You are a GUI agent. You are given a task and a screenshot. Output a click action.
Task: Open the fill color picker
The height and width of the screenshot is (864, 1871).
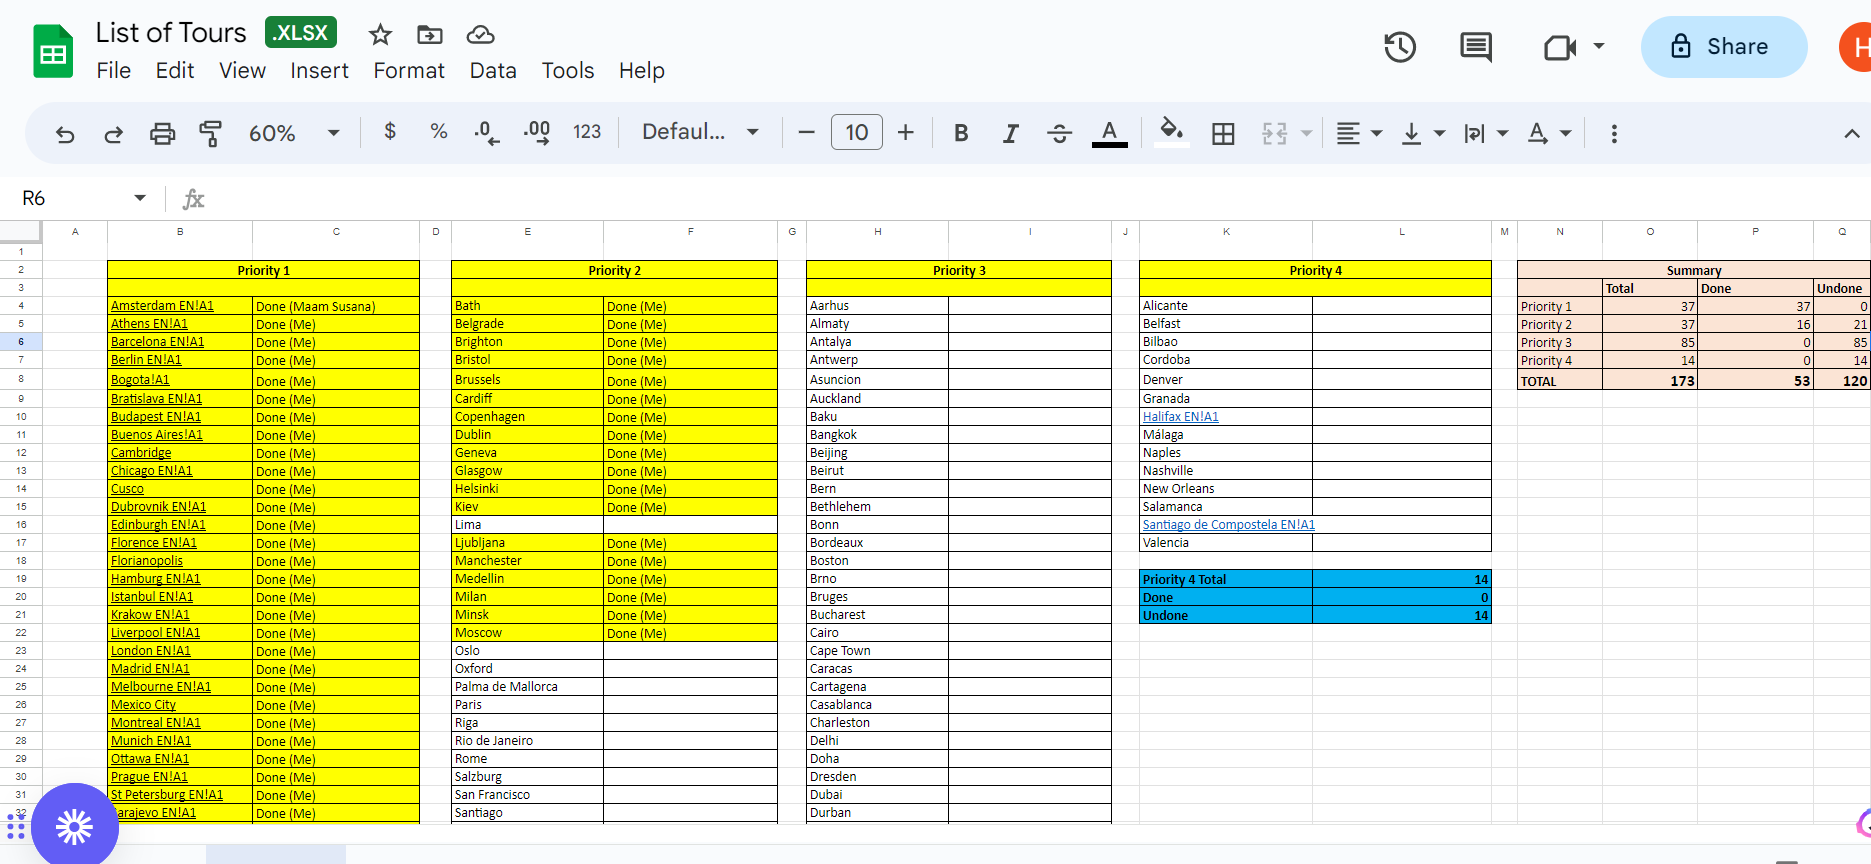pos(1171,132)
